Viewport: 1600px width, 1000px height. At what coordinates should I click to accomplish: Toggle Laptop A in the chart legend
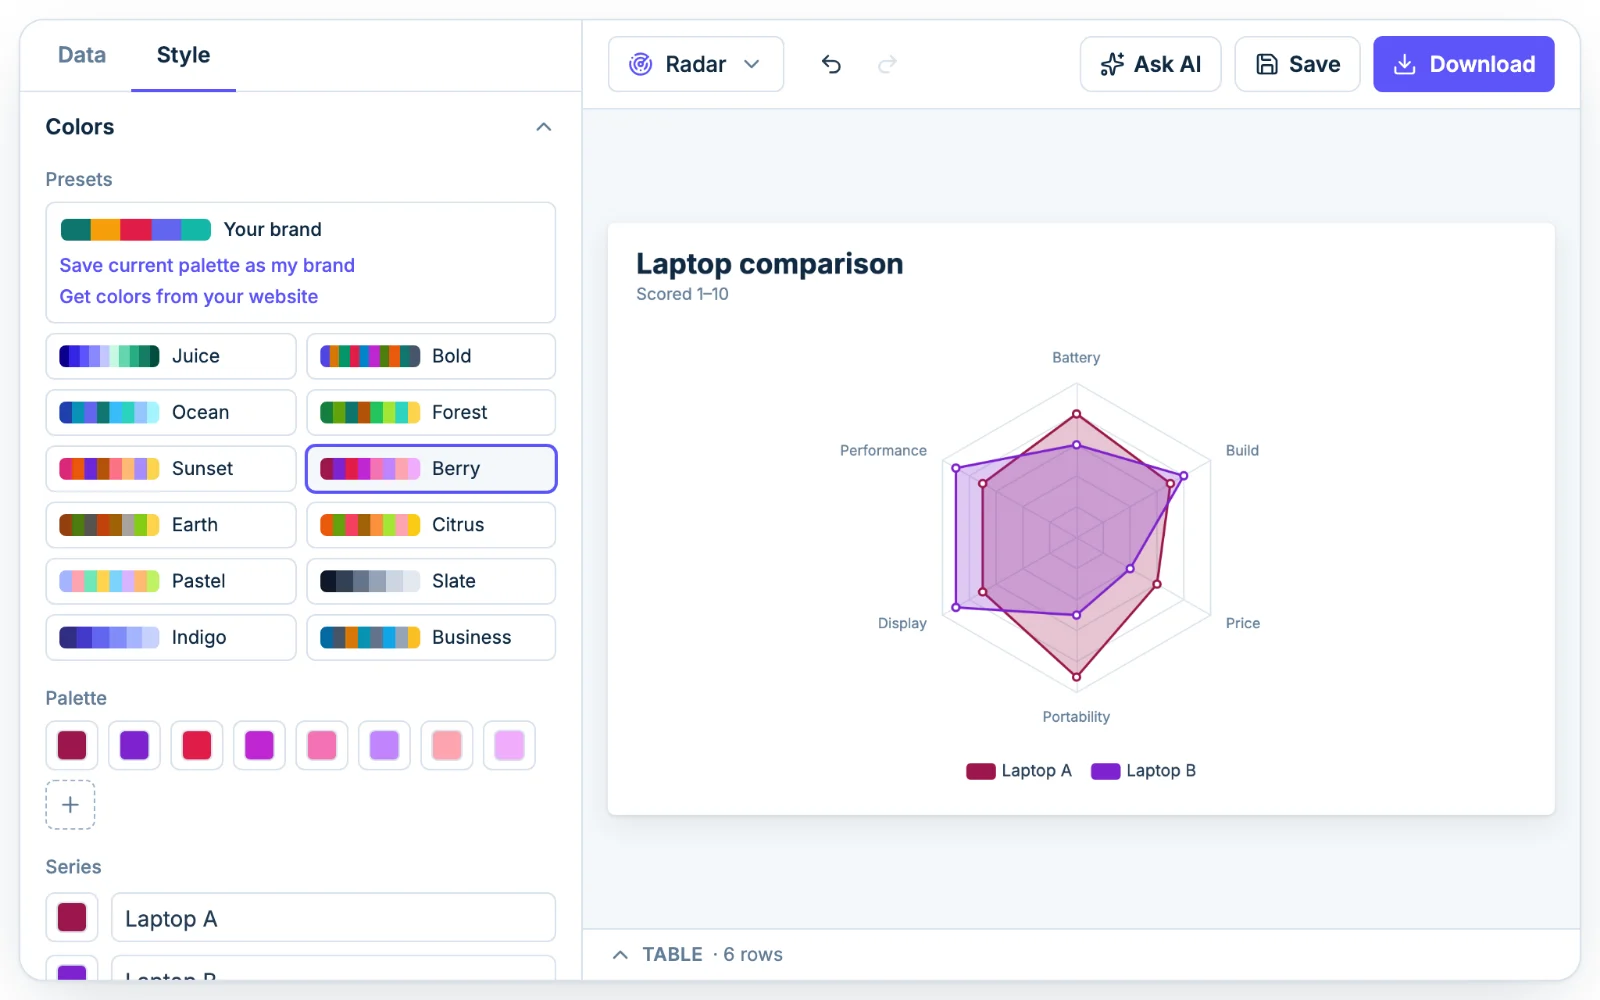(x=1019, y=771)
